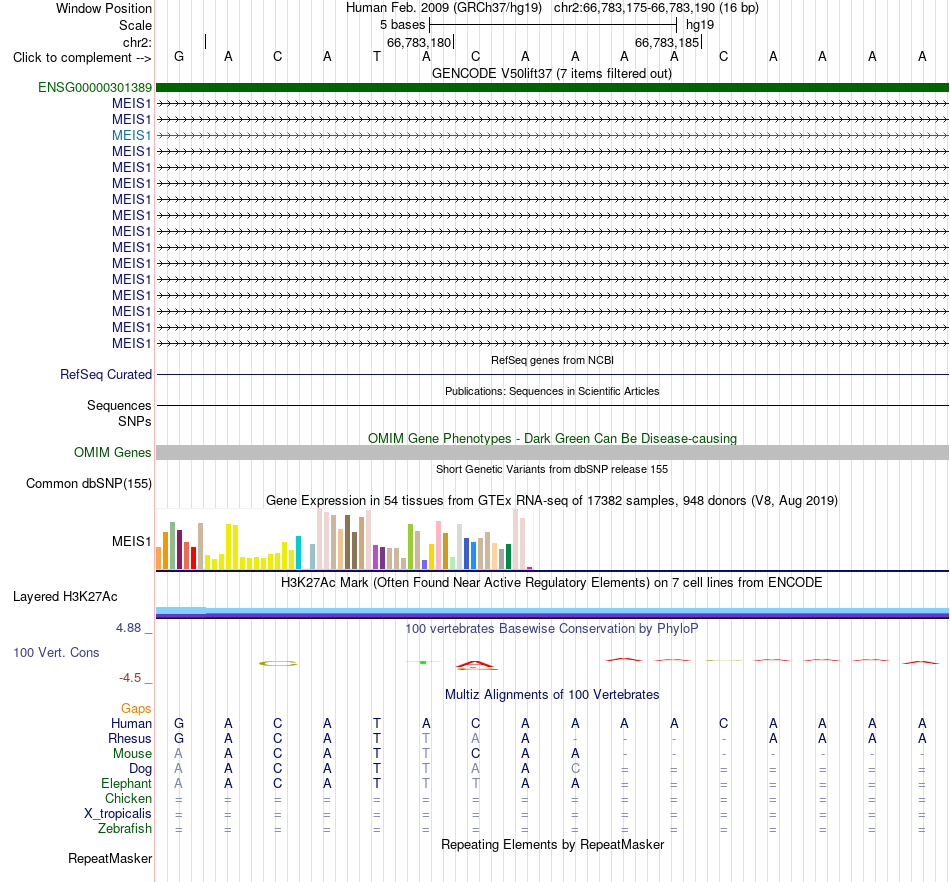Viewport: 950px width, 882px height.
Task: Select the '5 bases' scale bar label
Action: [x=403, y=25]
